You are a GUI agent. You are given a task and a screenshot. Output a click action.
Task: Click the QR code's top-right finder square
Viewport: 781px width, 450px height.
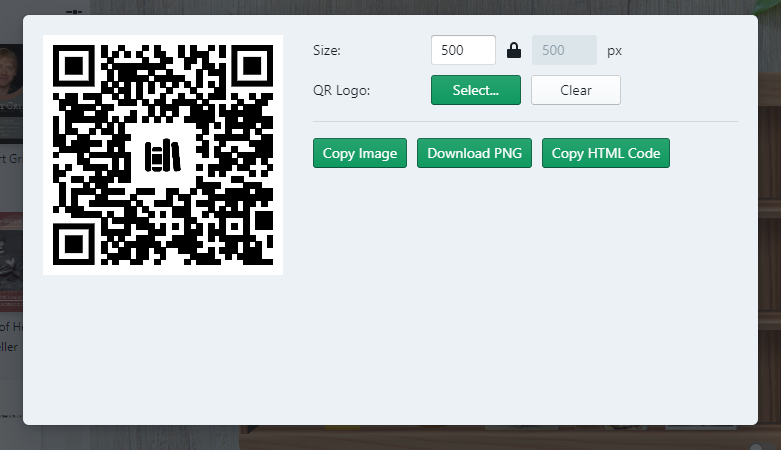[x=251, y=66]
